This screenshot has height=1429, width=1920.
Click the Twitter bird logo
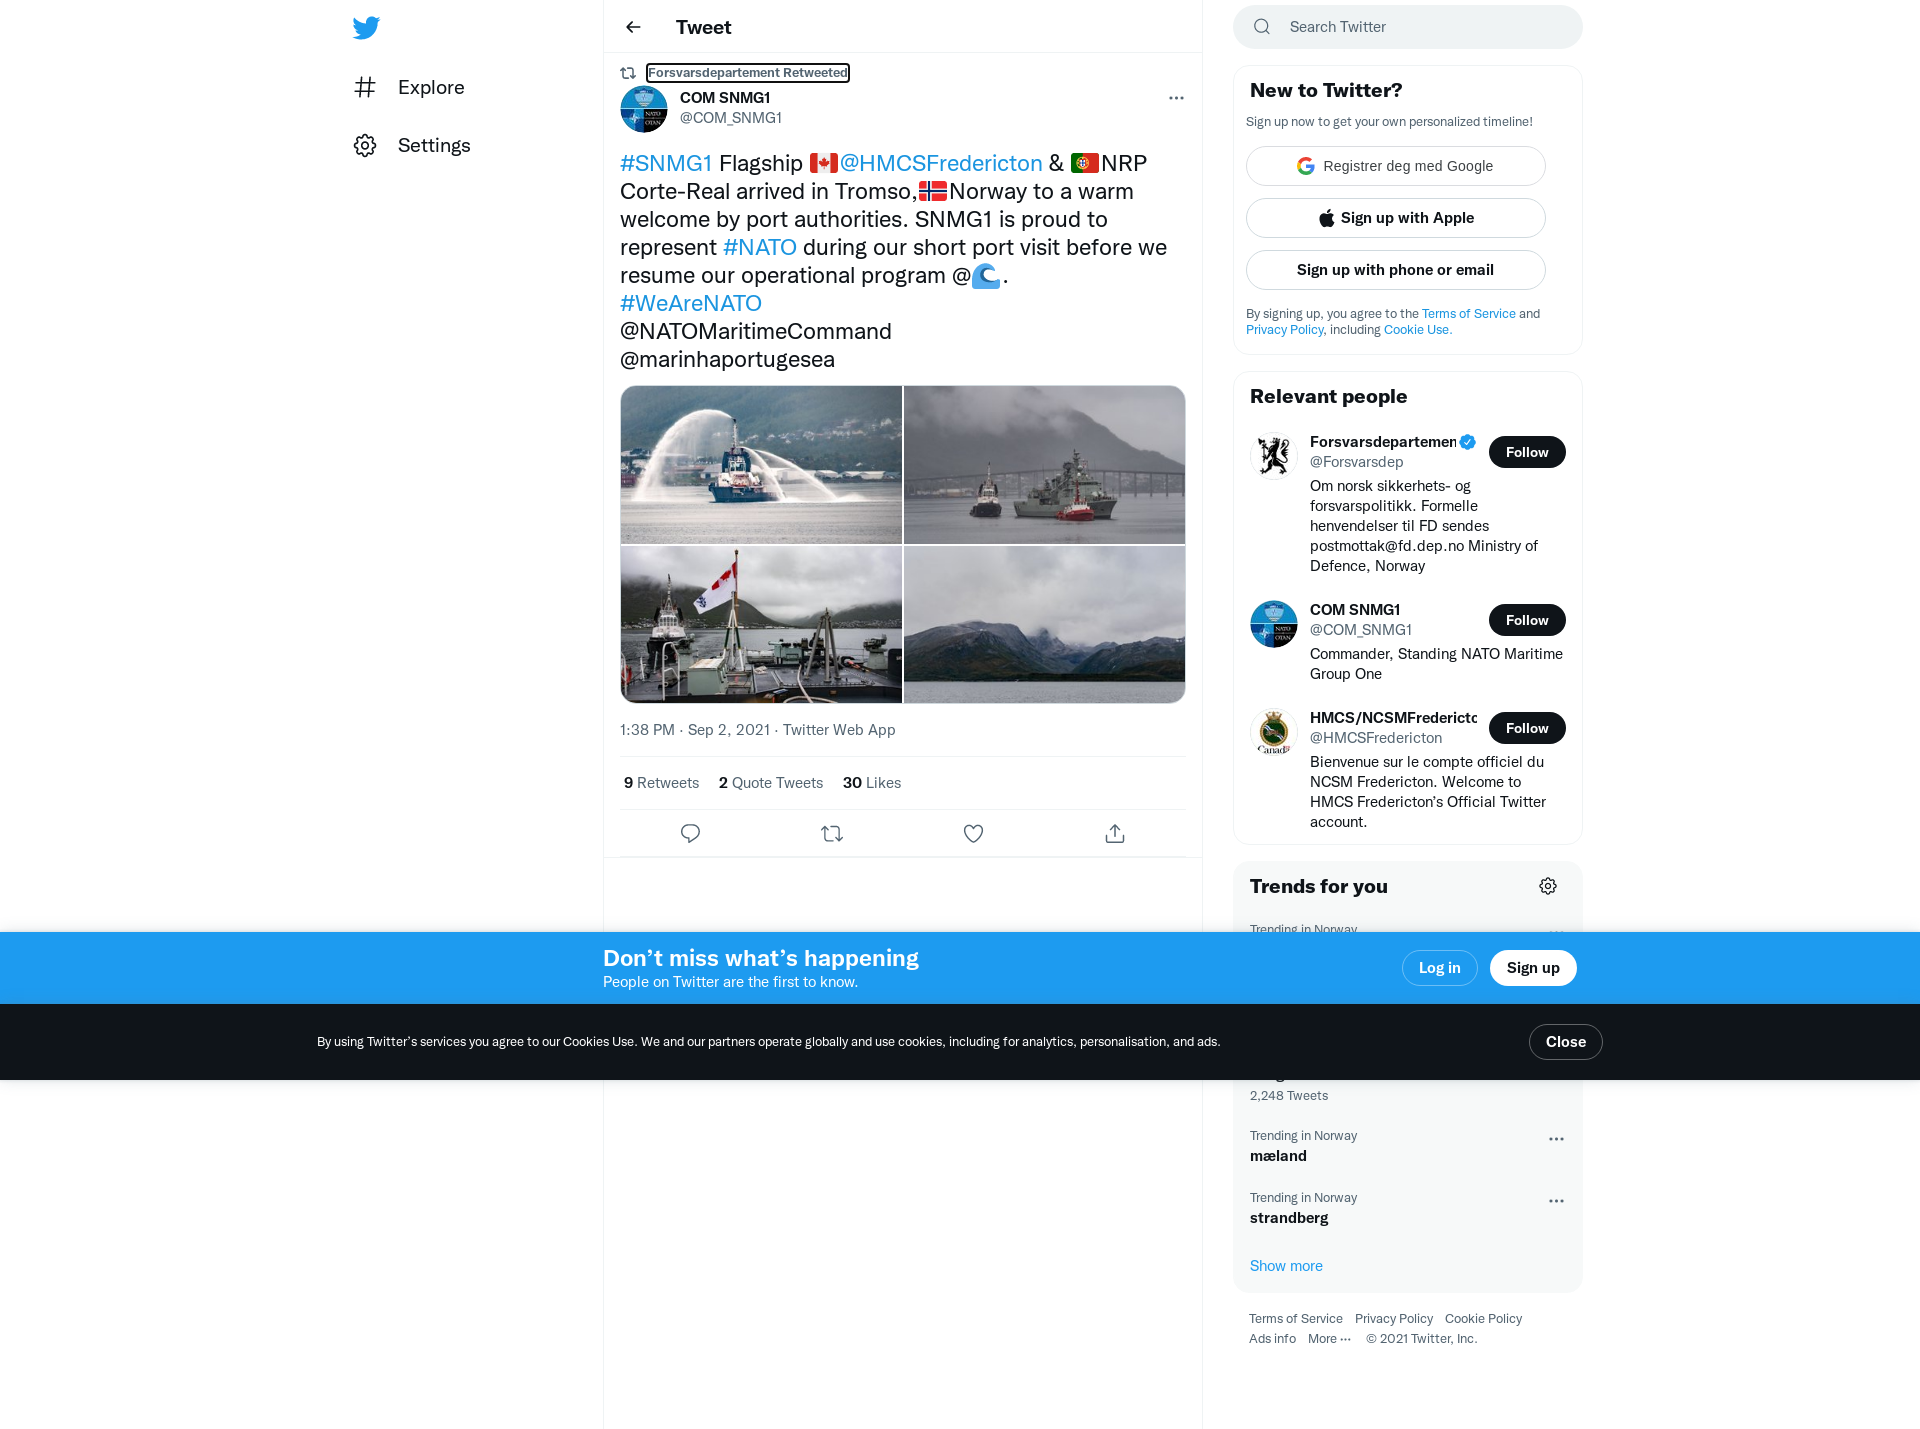point(366,28)
